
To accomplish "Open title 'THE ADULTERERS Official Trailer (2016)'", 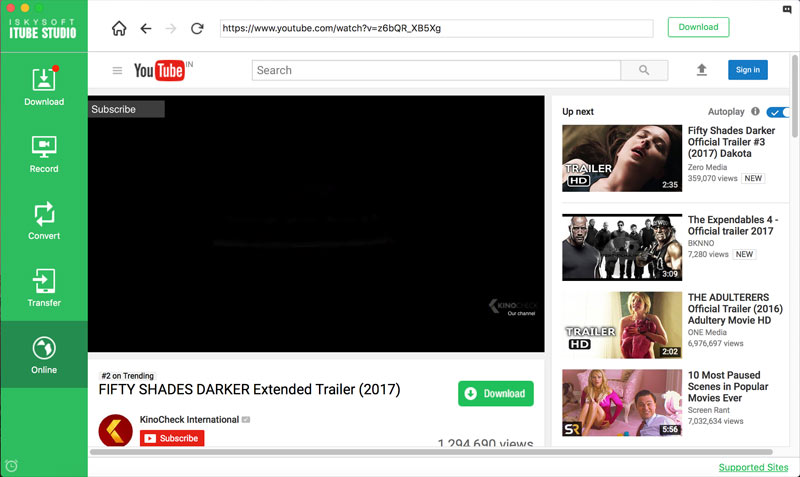I will point(735,309).
